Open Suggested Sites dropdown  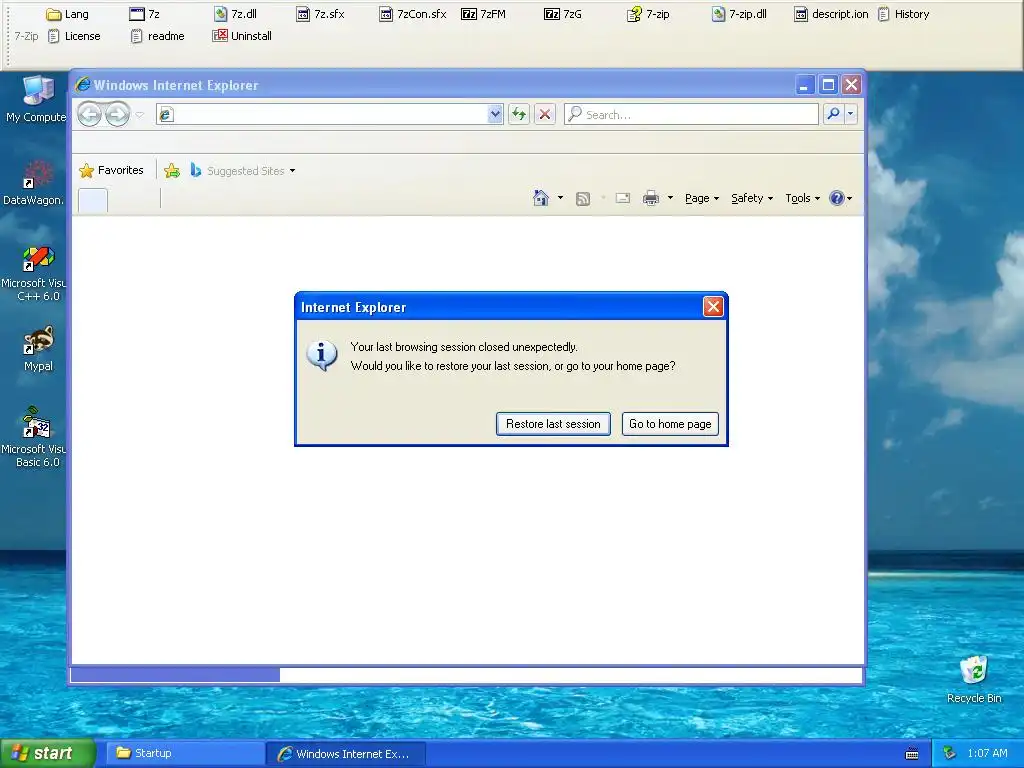point(243,170)
